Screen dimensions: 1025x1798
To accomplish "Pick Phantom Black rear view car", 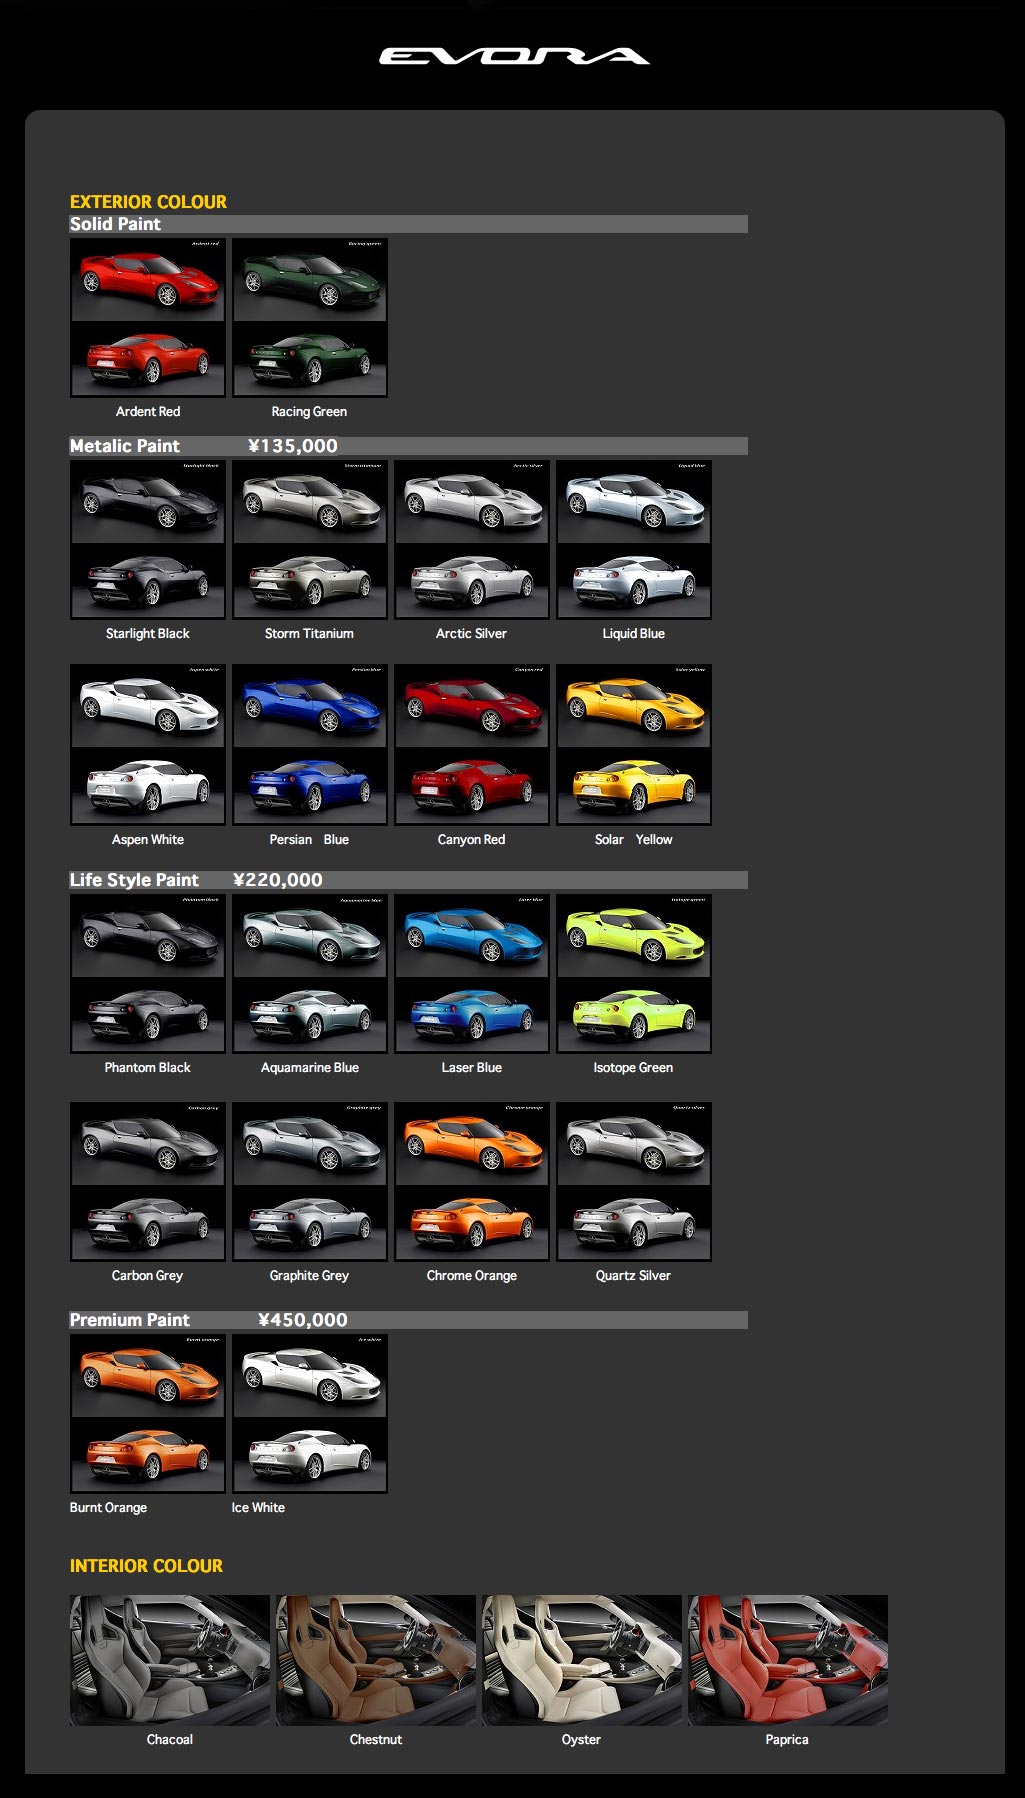I will (x=148, y=1015).
